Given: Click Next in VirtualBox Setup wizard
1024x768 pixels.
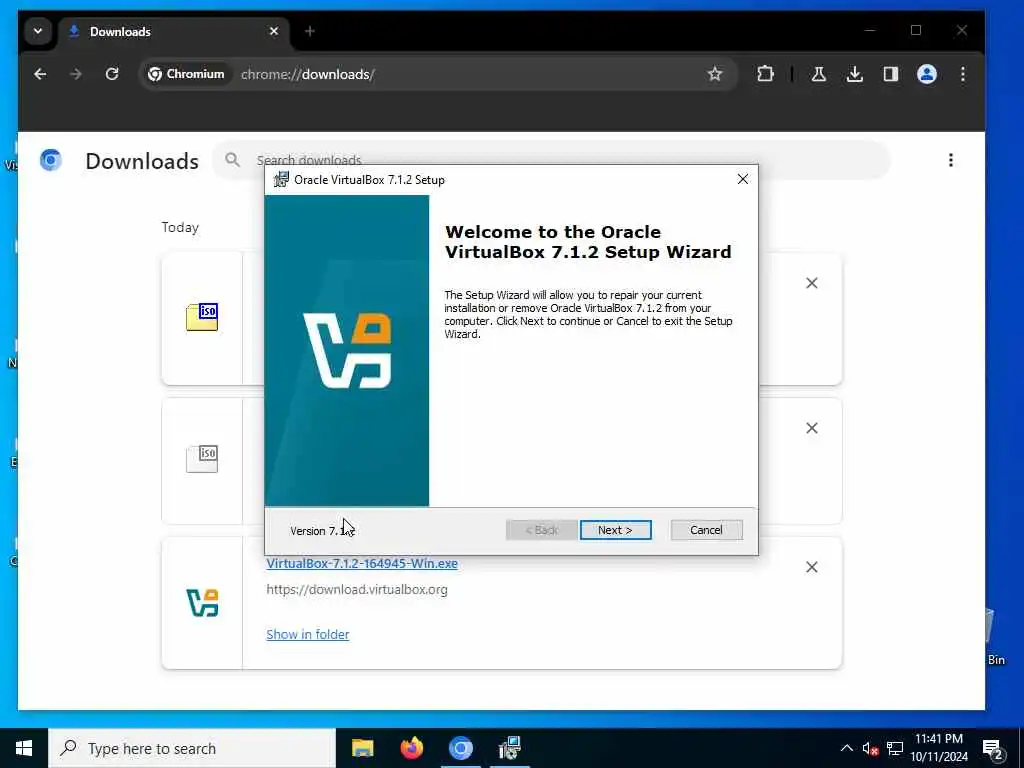Looking at the screenshot, I should [x=615, y=530].
